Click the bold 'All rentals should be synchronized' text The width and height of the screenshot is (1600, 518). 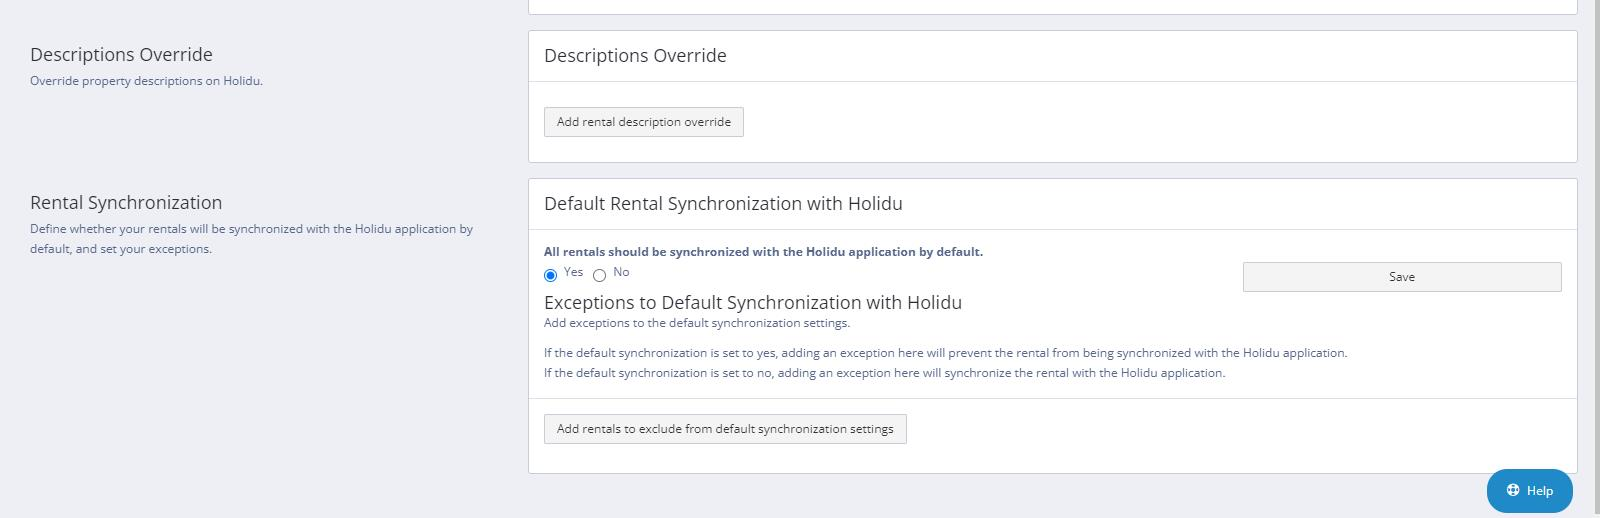[x=763, y=252]
